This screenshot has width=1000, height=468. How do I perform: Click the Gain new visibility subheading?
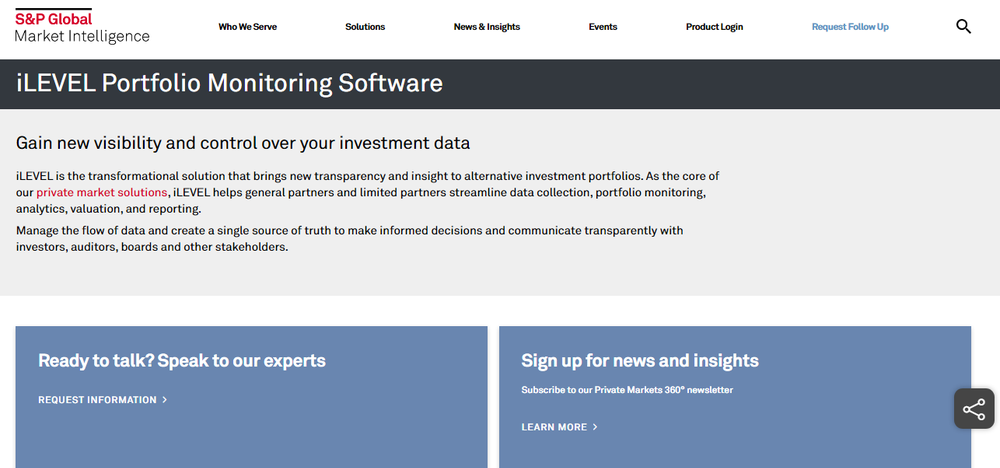coord(243,143)
